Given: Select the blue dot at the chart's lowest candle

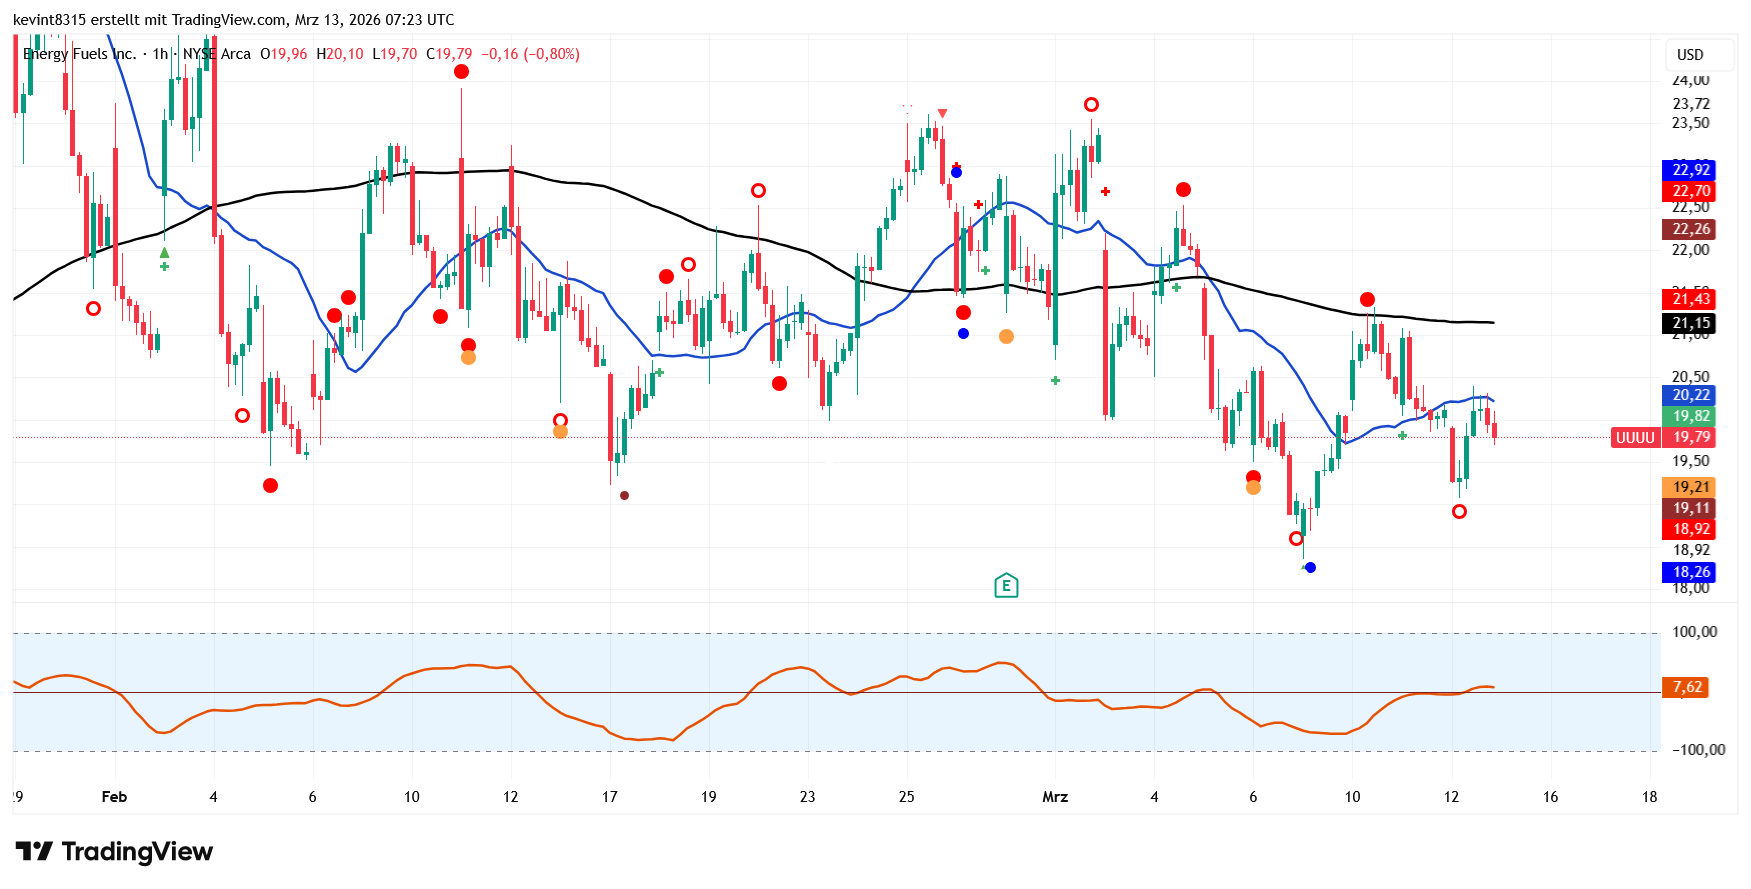Looking at the screenshot, I should pos(1310,568).
